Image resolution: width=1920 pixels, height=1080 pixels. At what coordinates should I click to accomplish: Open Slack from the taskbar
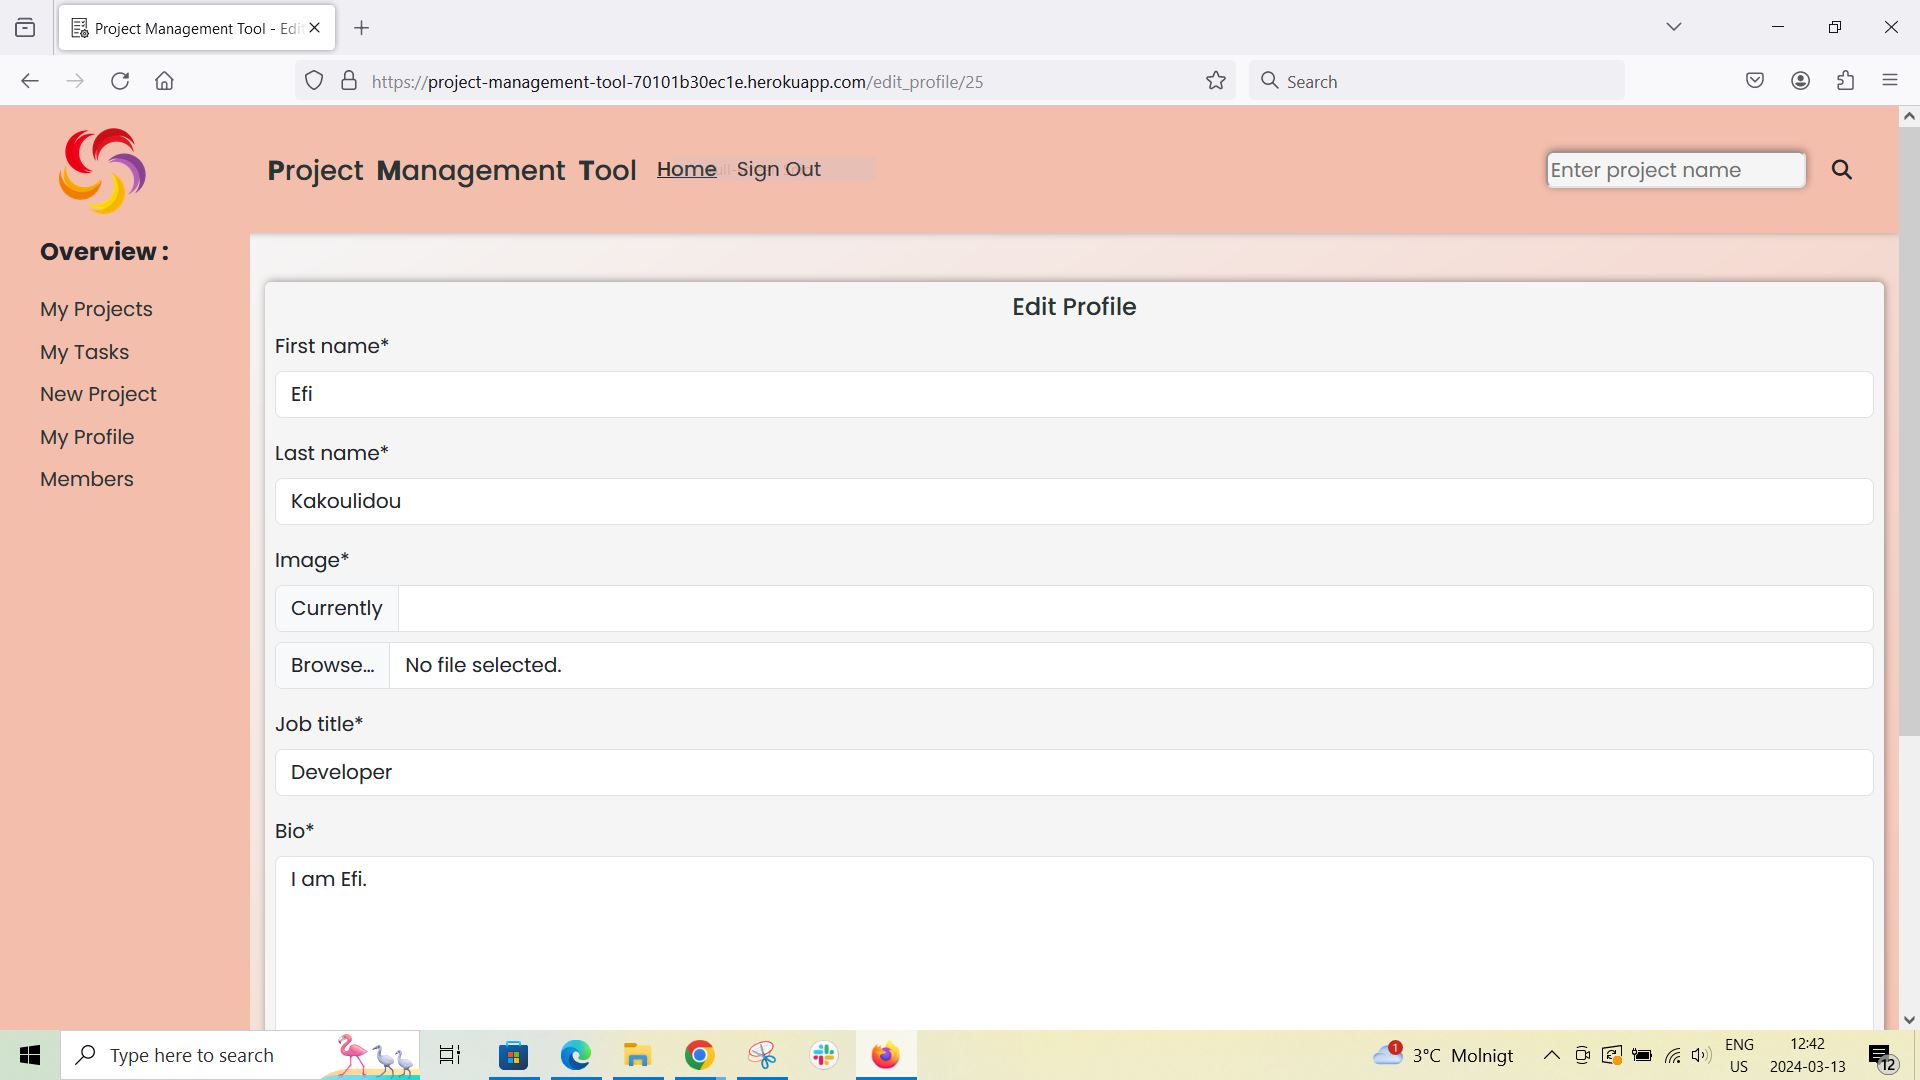pyautogui.click(x=822, y=1054)
